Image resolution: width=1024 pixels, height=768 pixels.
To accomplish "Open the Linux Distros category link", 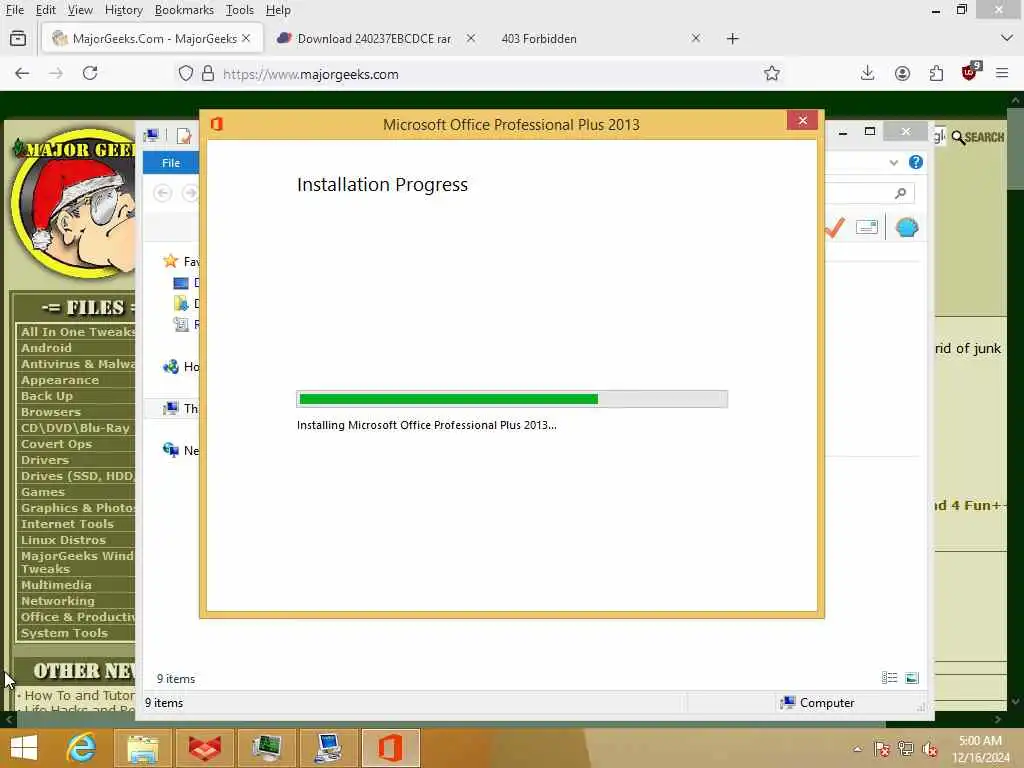I will [63, 540].
